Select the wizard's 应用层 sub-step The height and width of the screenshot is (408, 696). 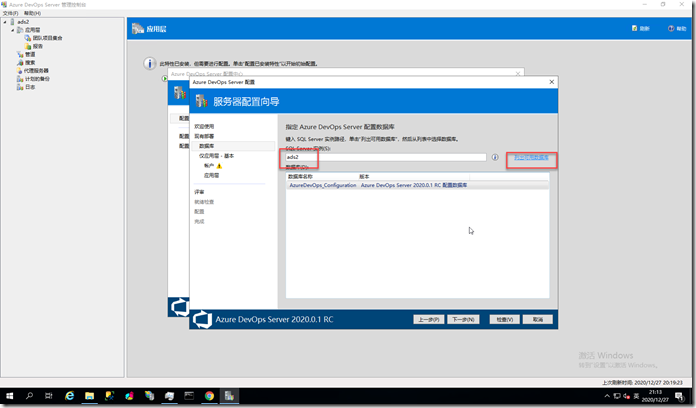(x=211, y=175)
